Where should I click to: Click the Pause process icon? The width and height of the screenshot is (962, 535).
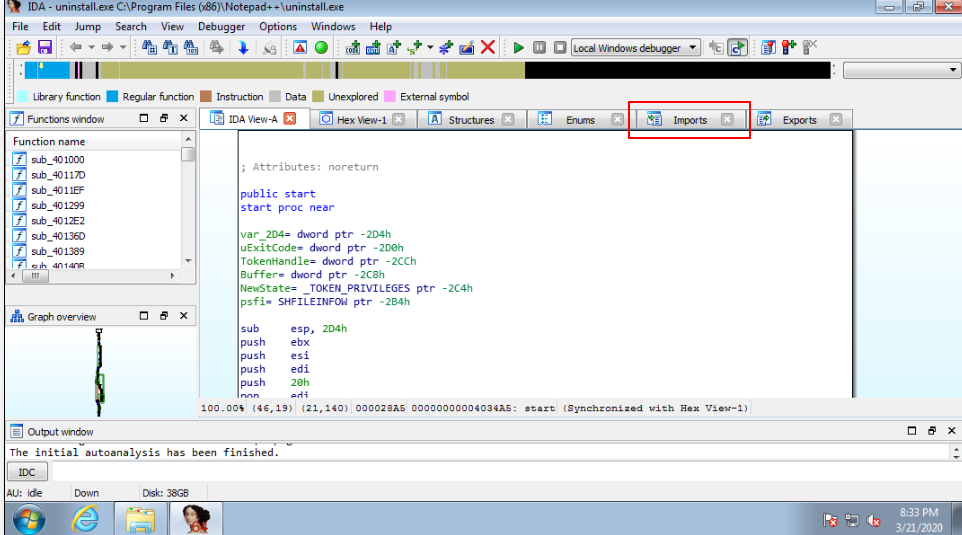tap(539, 47)
